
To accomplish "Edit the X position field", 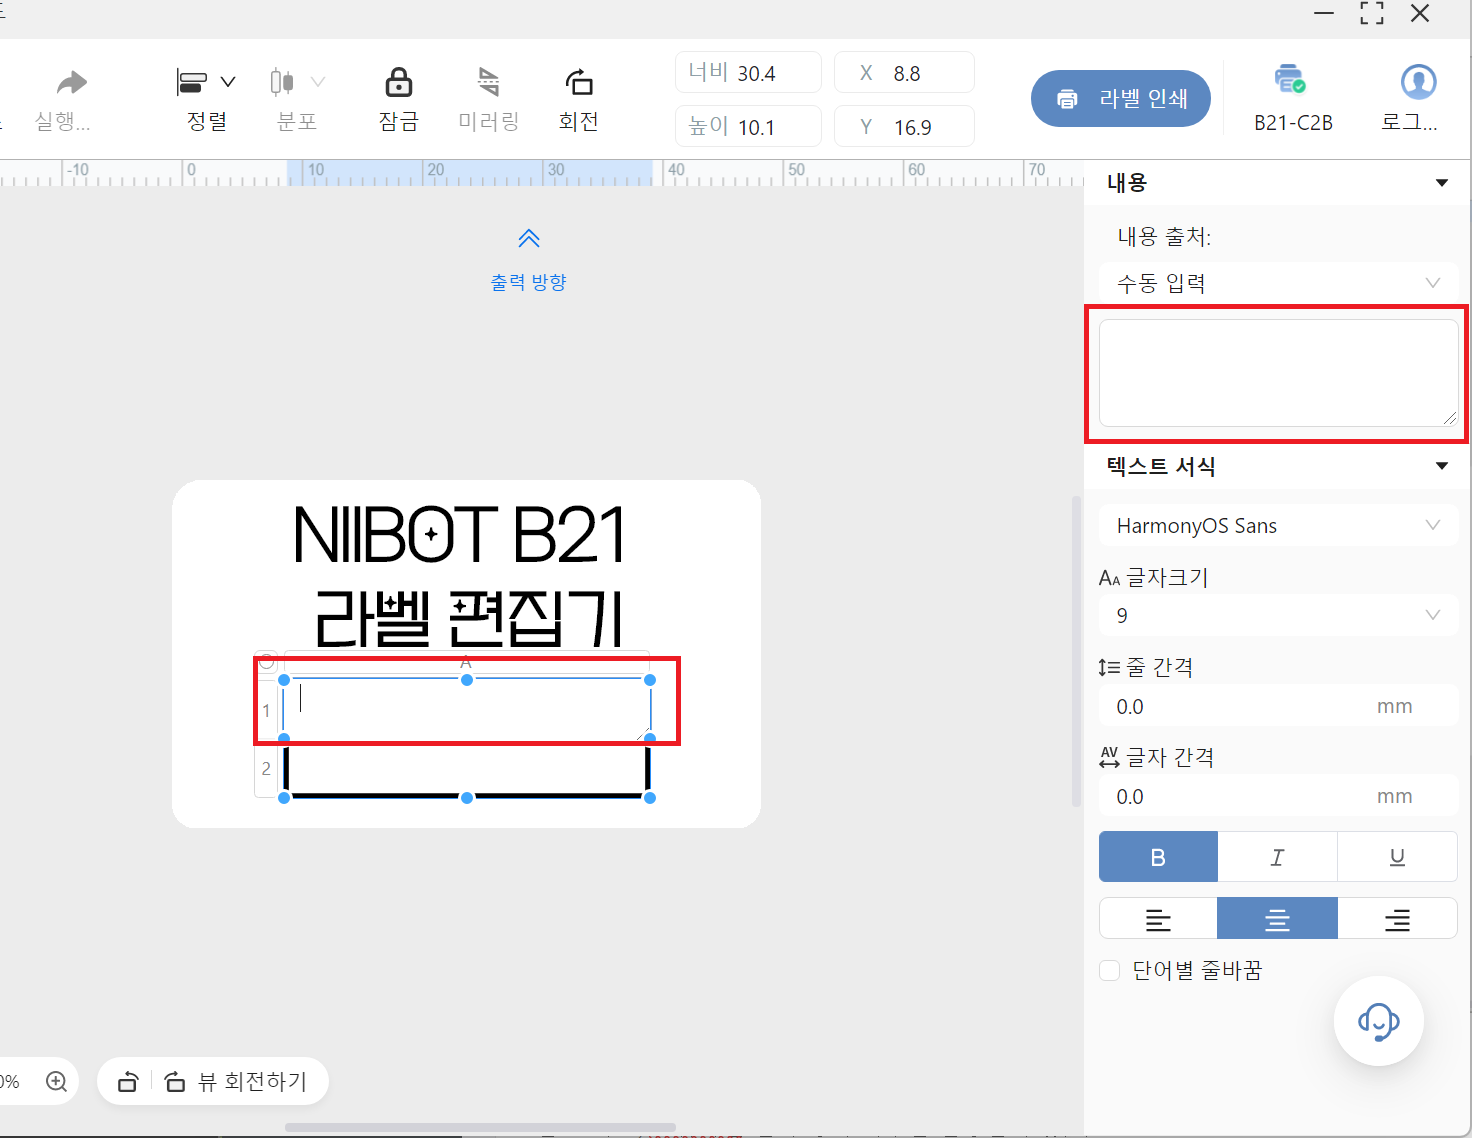I will coord(904,73).
